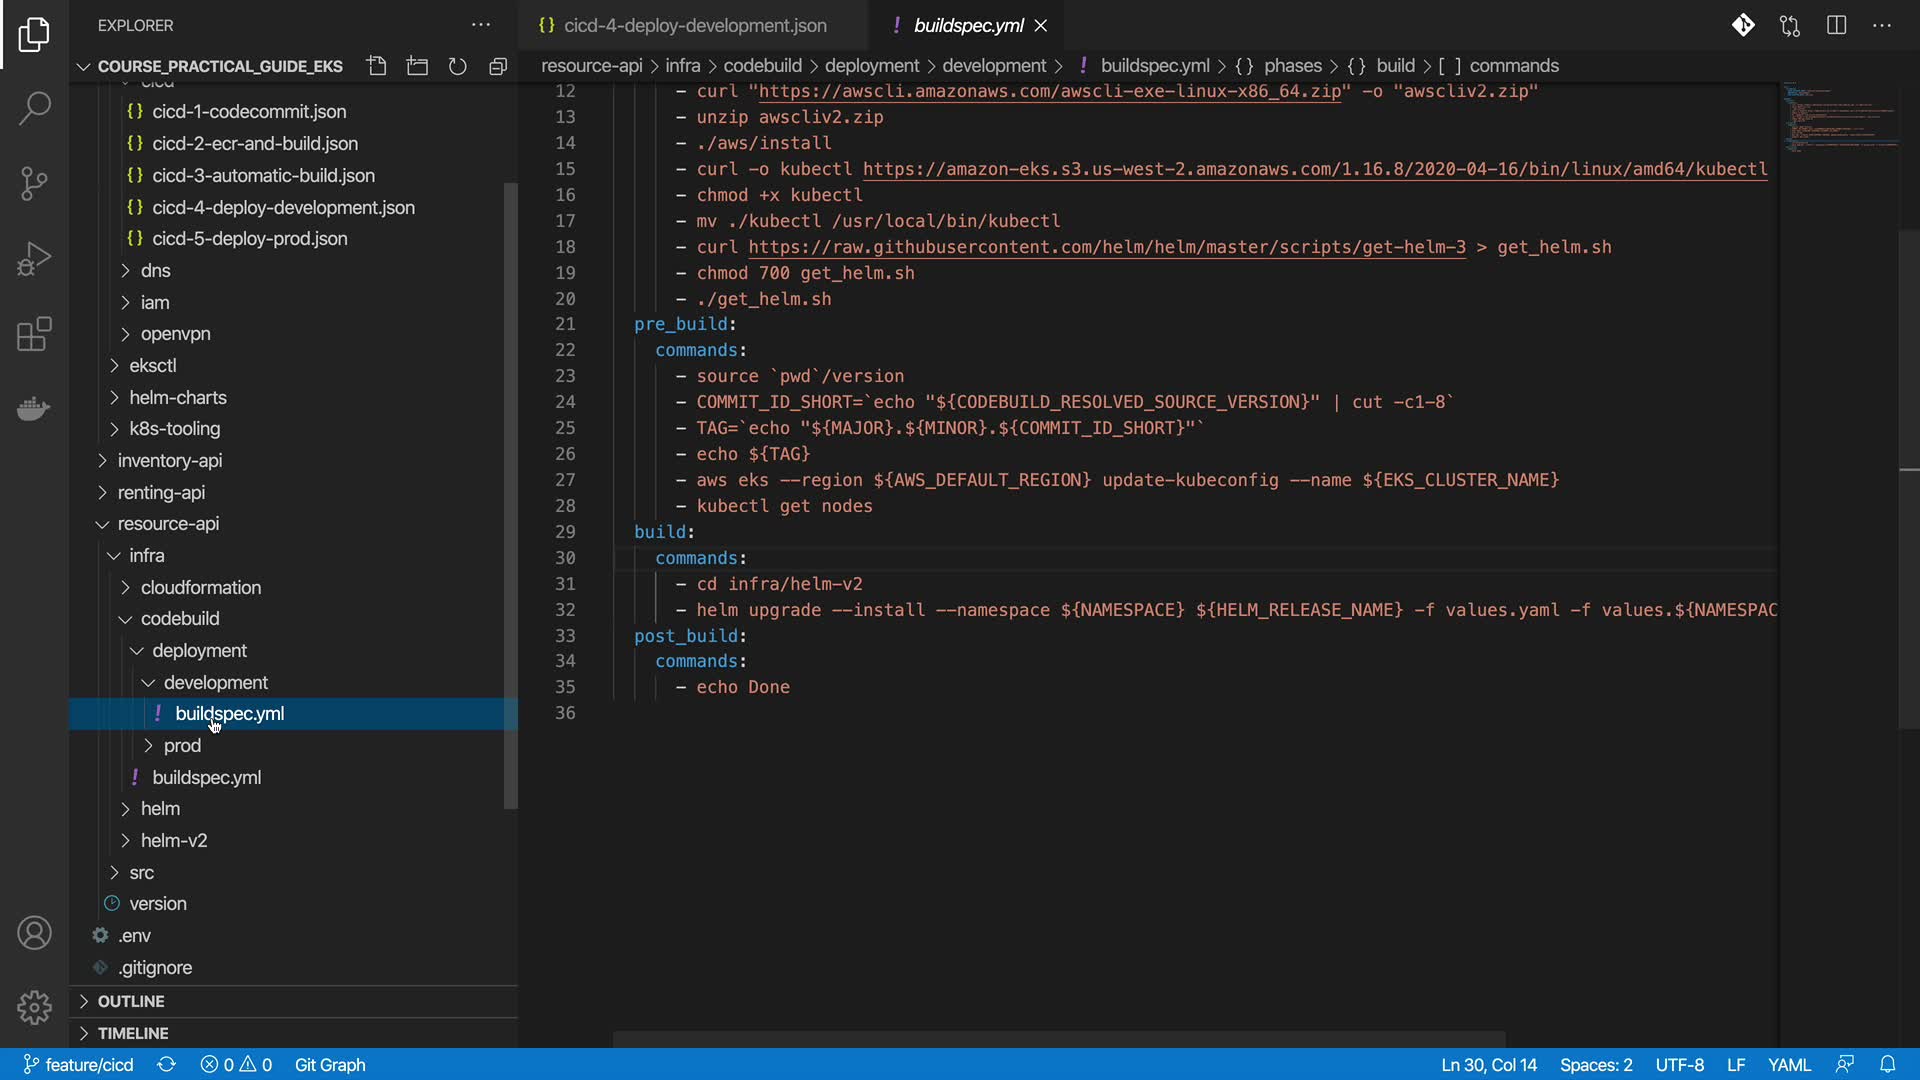Open the get-helm-3 script URL
1920x1080 pixels.
pyautogui.click(x=1106, y=247)
